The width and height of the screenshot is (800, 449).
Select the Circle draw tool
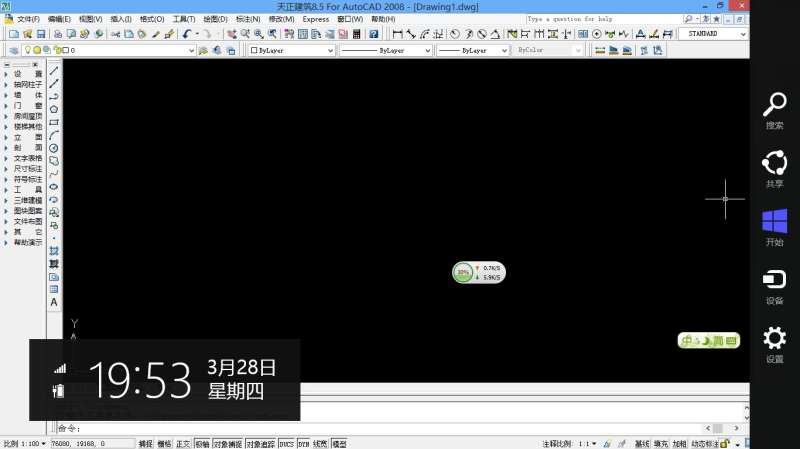point(54,148)
